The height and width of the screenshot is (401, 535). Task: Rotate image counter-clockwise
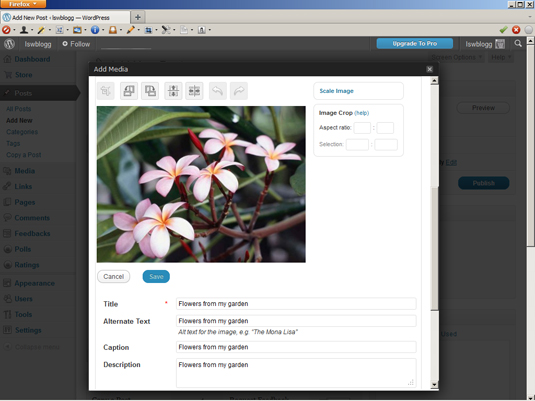[x=129, y=91]
